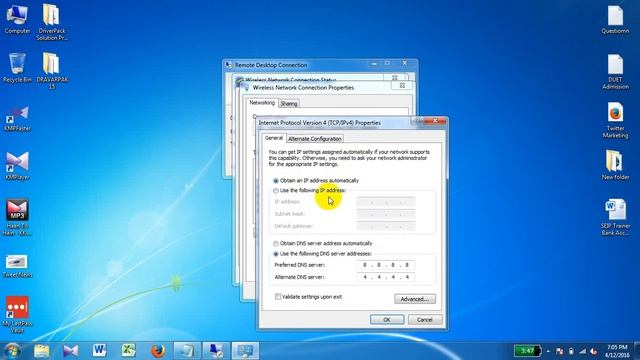640x360 pixels.
Task: Open the Twitter Marketing Firefox file
Action: 615,120
